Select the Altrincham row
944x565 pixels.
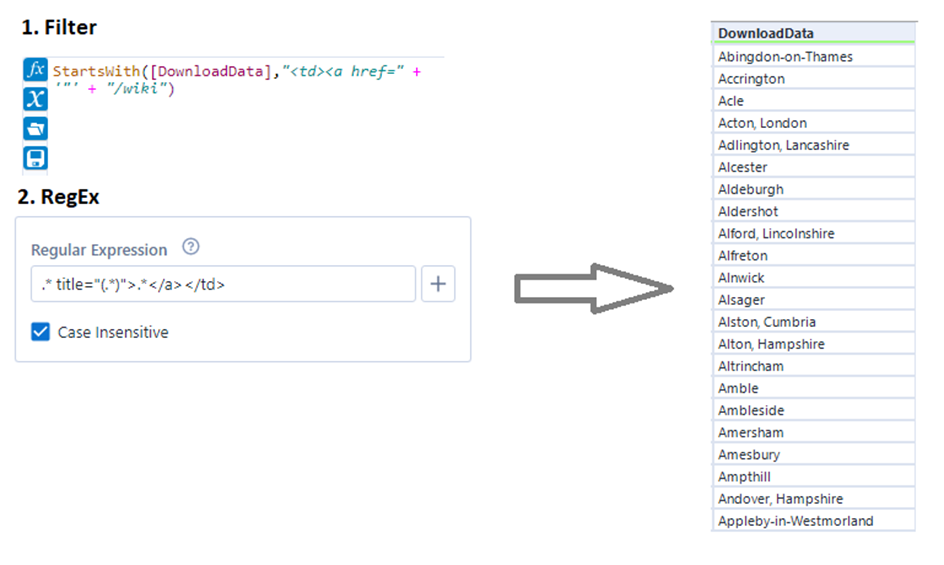813,366
